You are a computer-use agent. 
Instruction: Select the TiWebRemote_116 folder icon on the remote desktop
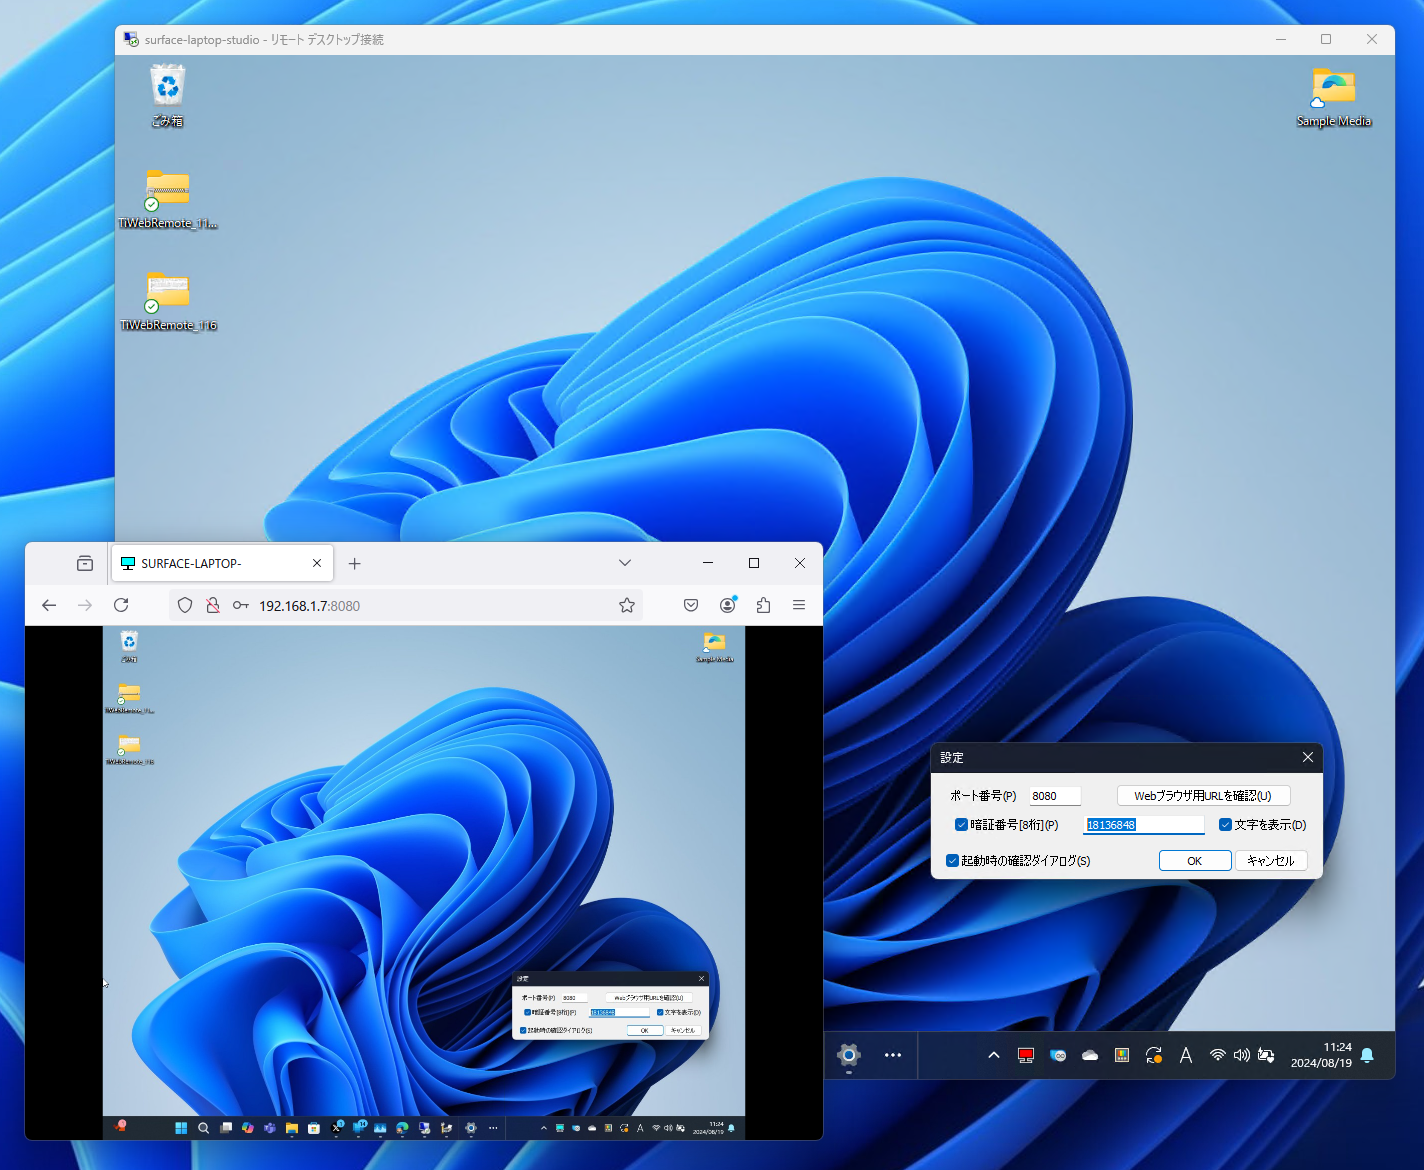pos(167,301)
